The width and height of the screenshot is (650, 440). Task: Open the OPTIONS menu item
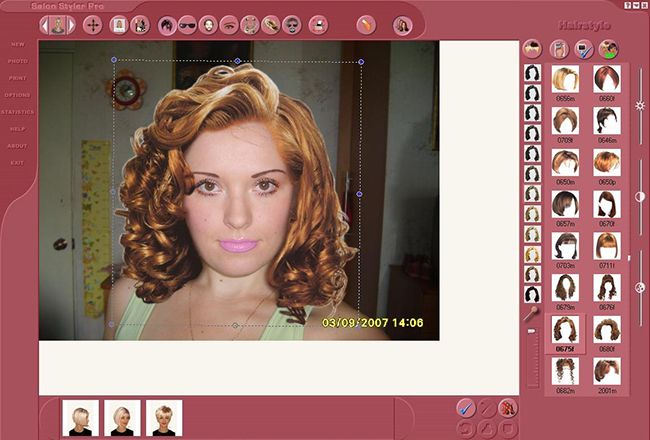(x=18, y=95)
